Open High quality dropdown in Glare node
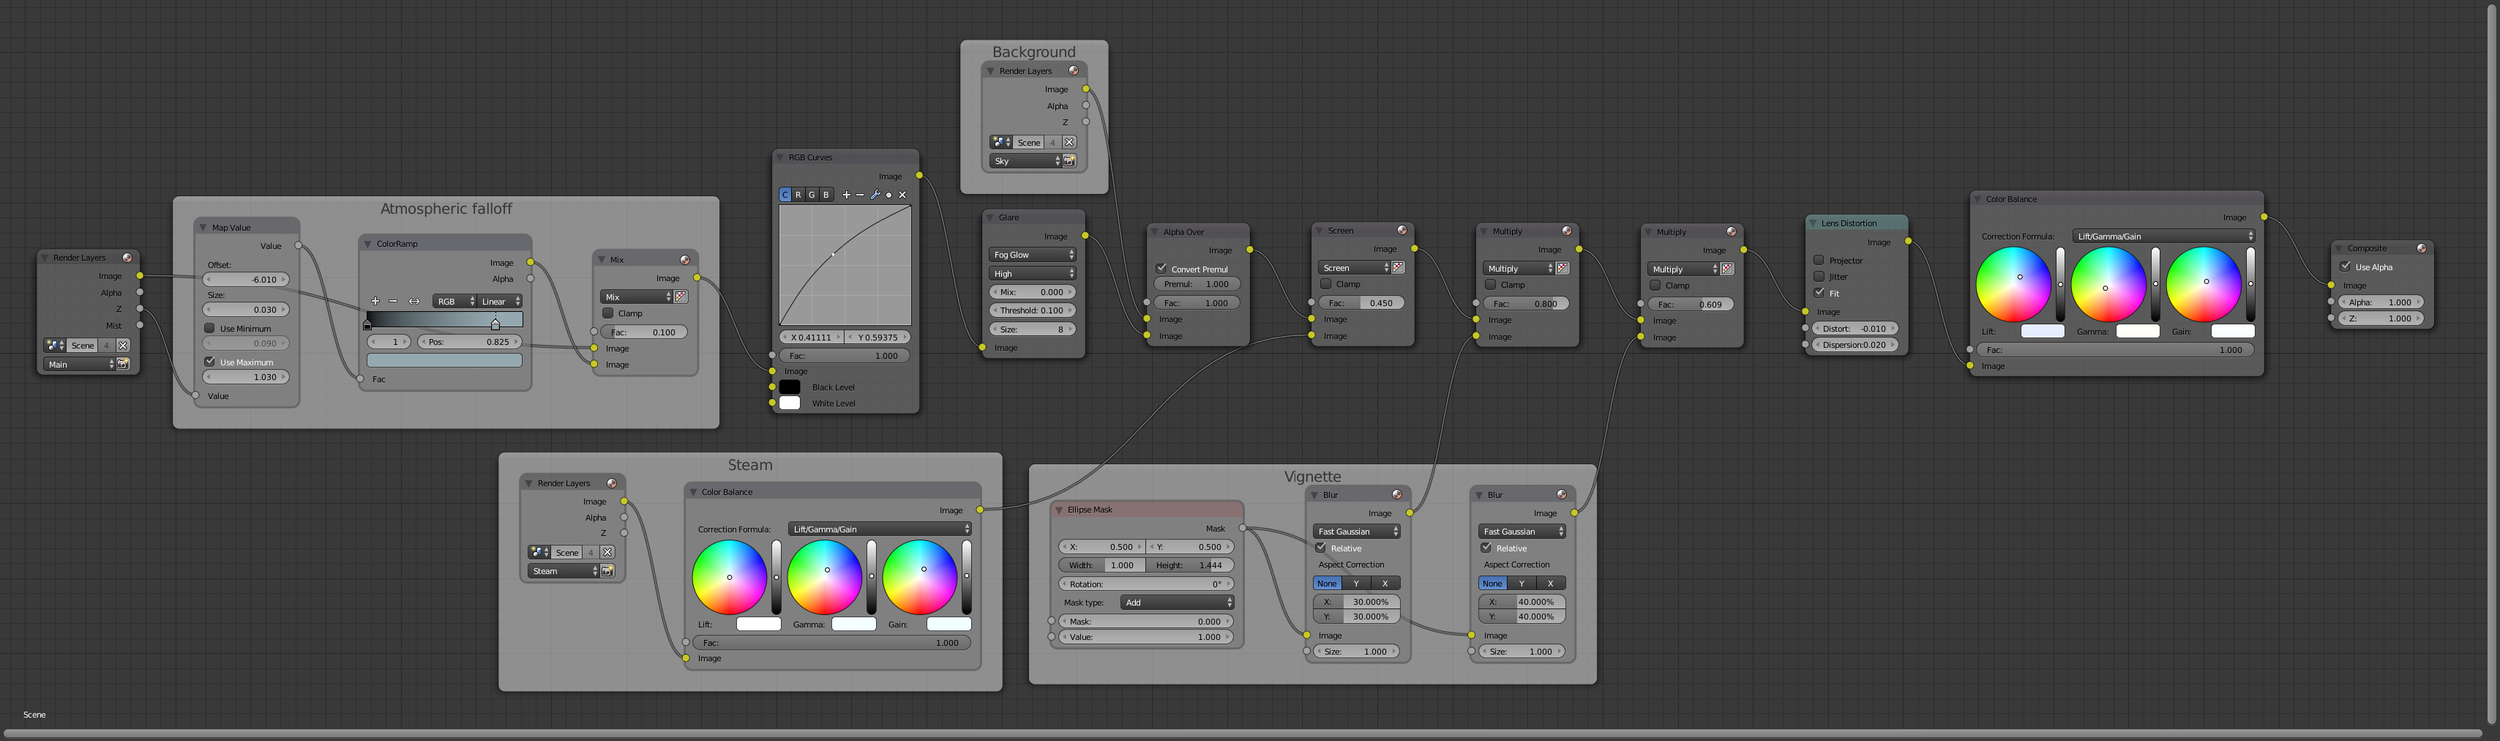2500x741 pixels. (x=1032, y=274)
